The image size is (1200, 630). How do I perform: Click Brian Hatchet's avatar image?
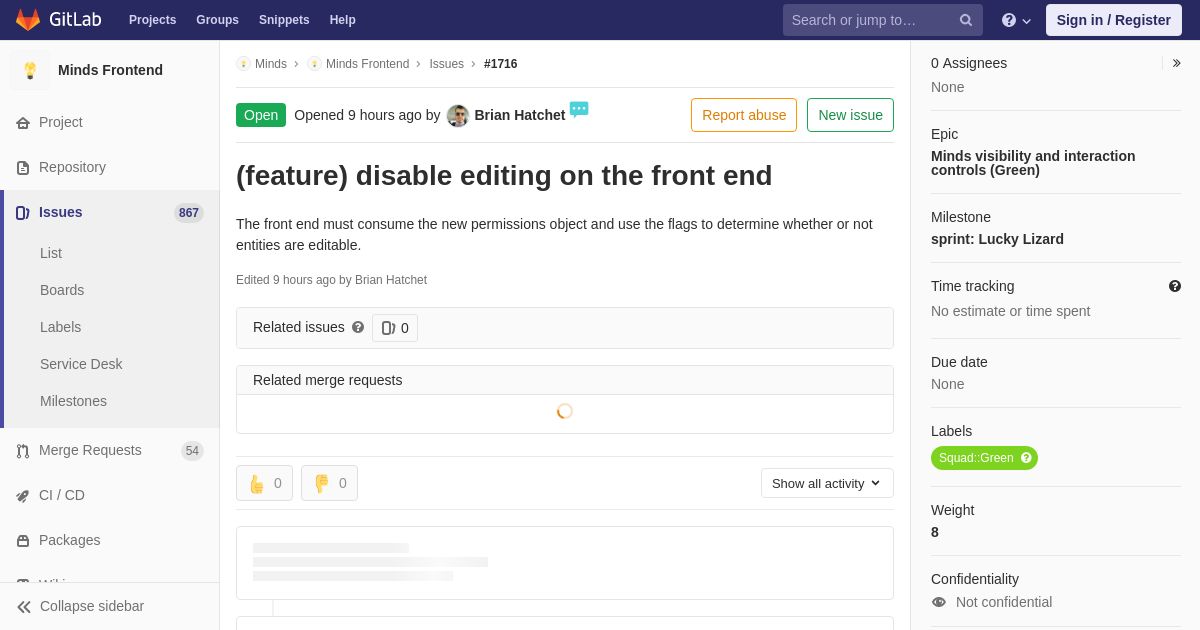458,116
